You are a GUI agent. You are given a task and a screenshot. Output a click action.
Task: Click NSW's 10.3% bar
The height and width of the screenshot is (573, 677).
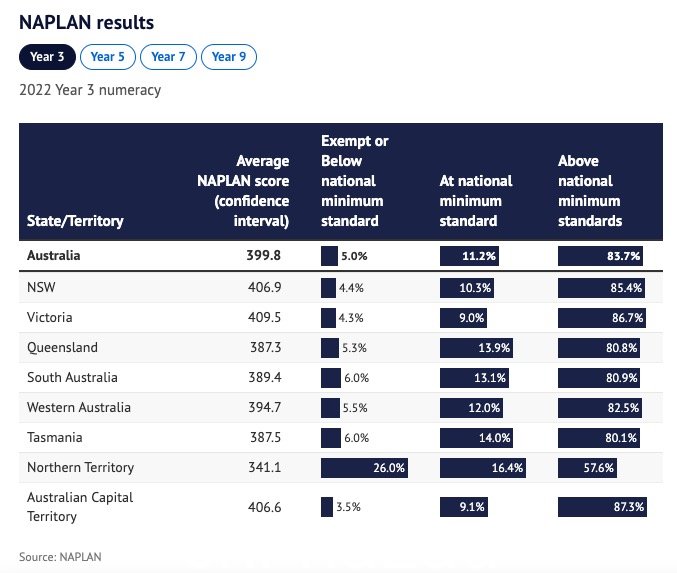(467, 288)
